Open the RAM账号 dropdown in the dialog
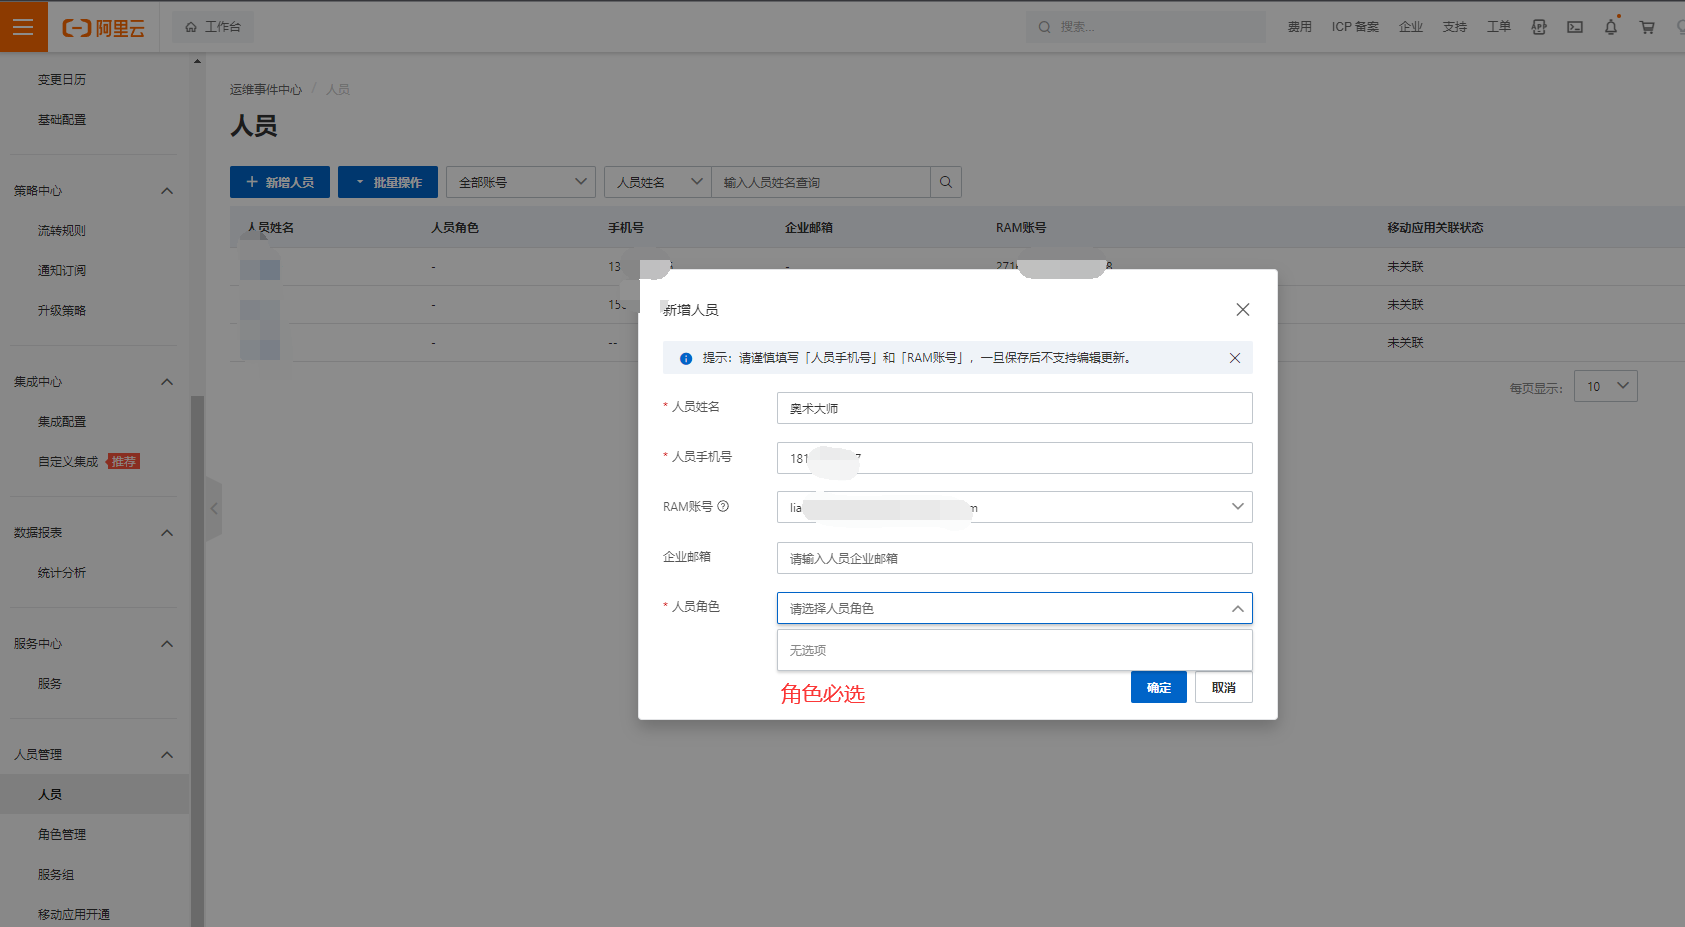The image size is (1685, 927). 1015,507
